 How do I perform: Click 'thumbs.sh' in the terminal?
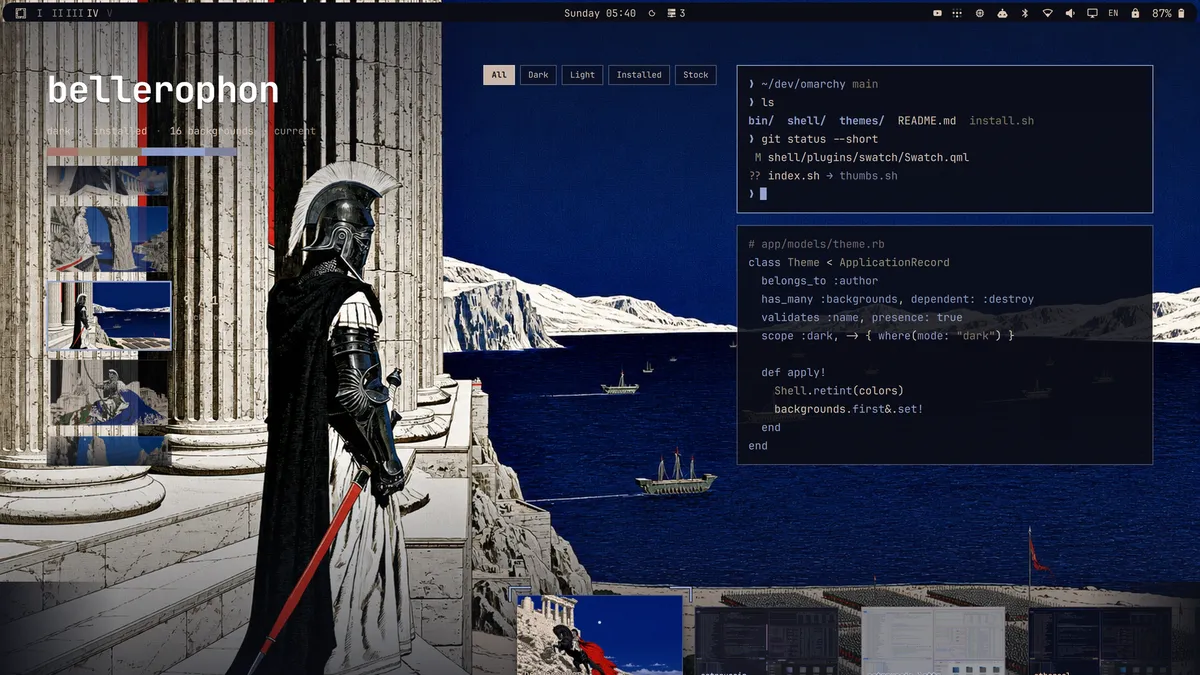click(868, 176)
